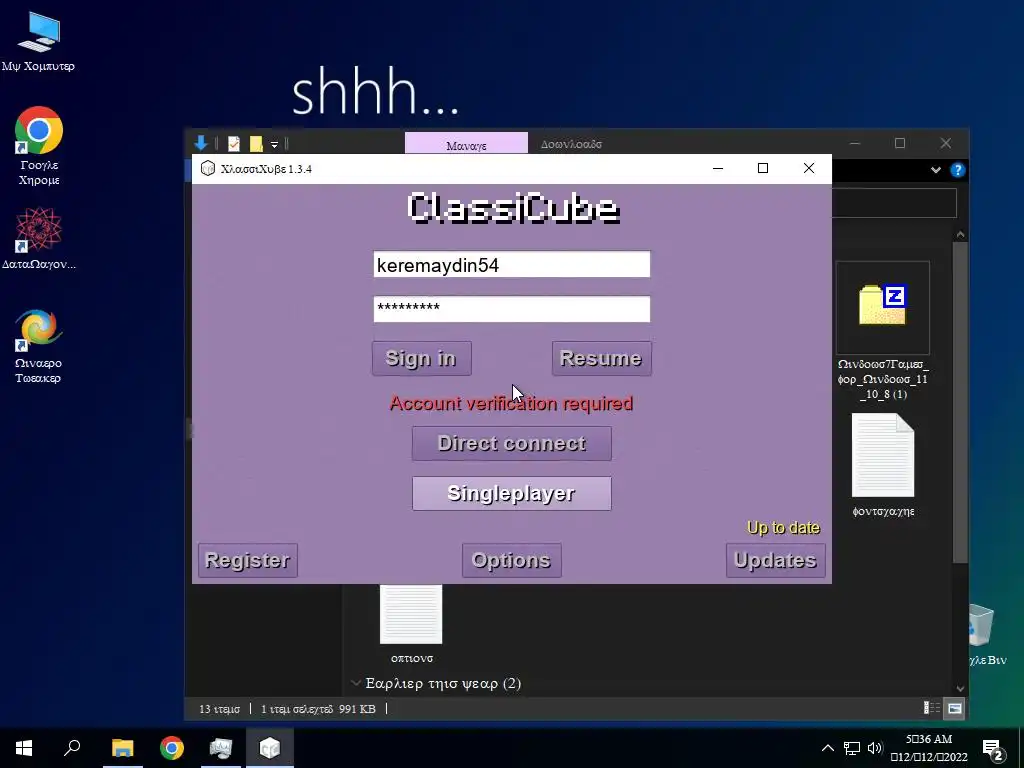Select ClassiCube taskbar icon
The height and width of the screenshot is (768, 1024).
point(270,748)
